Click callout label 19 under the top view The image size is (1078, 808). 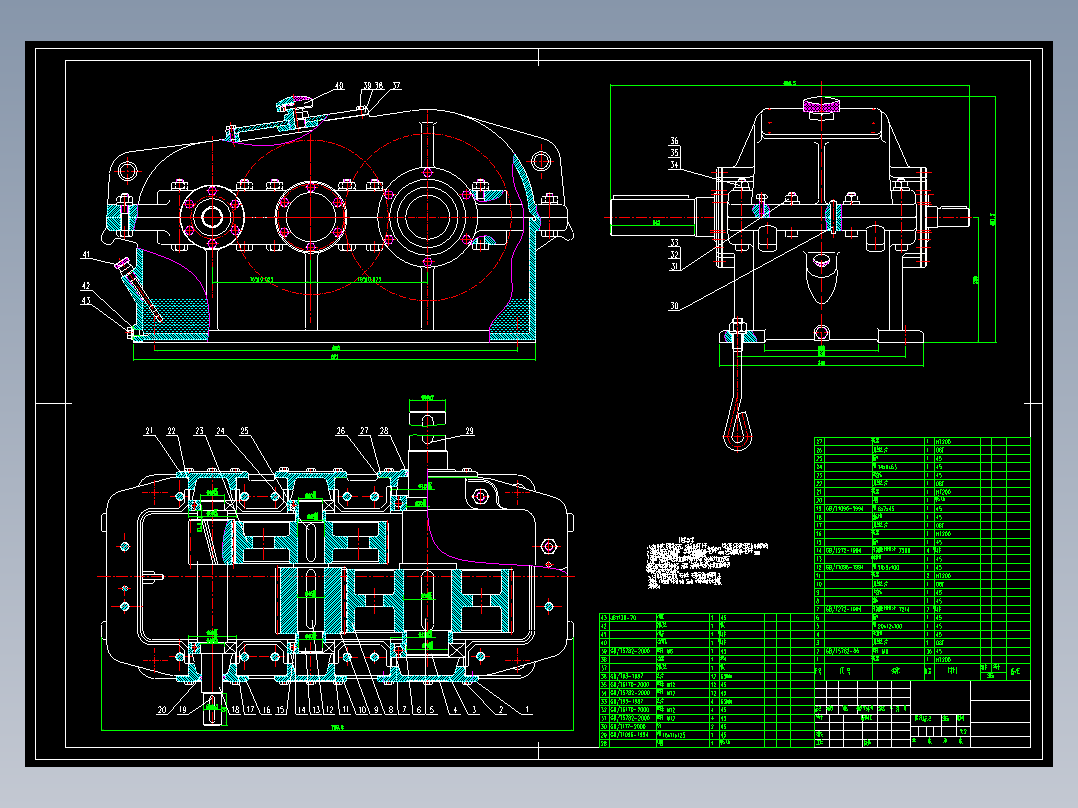pos(182,710)
